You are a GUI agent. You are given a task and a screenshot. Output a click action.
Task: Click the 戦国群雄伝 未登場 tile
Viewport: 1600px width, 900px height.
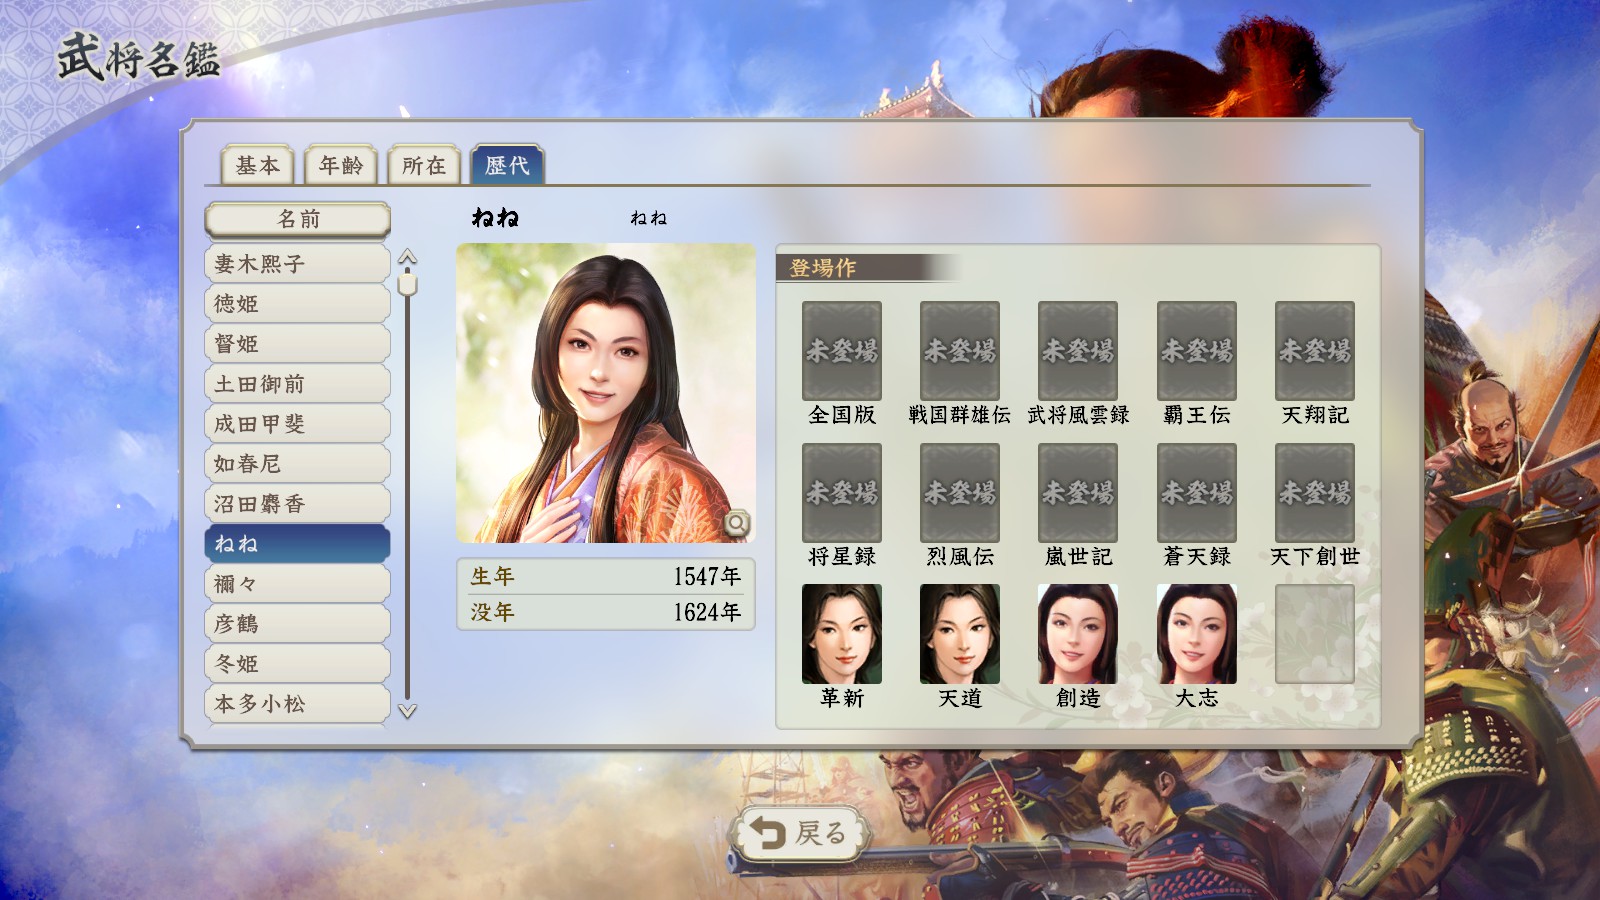click(960, 351)
